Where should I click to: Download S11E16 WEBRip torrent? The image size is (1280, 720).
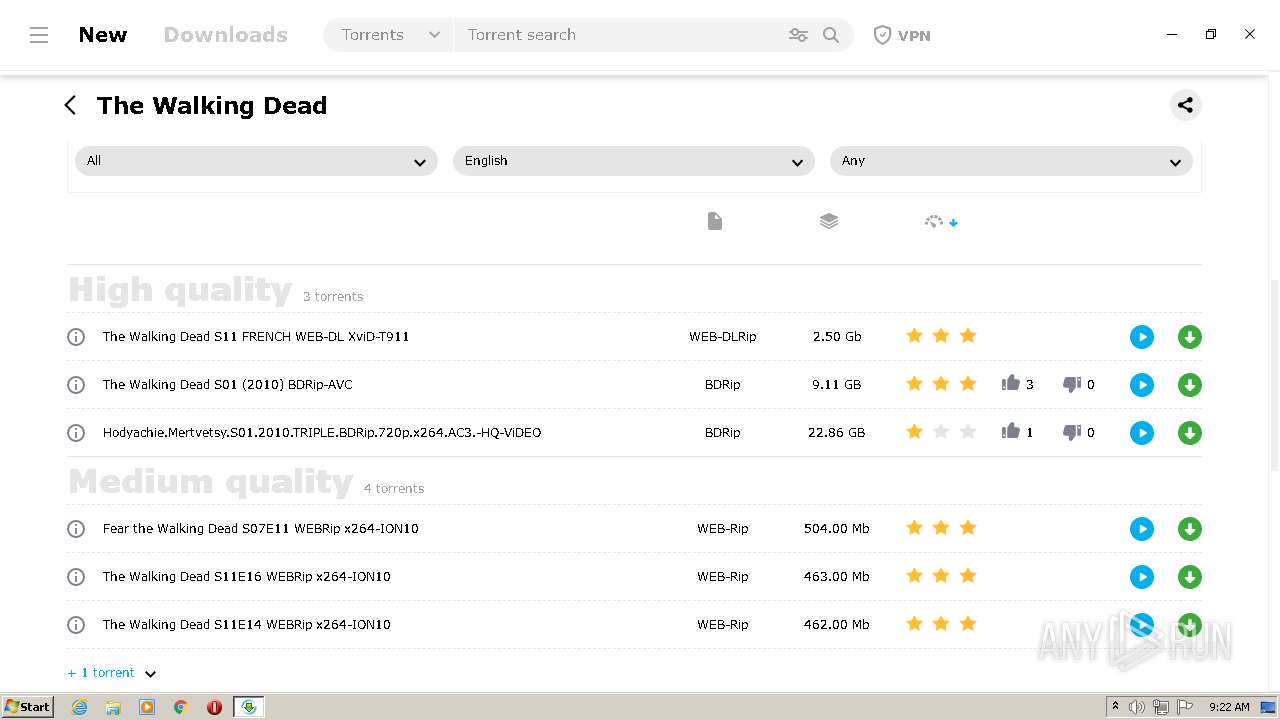1190,577
